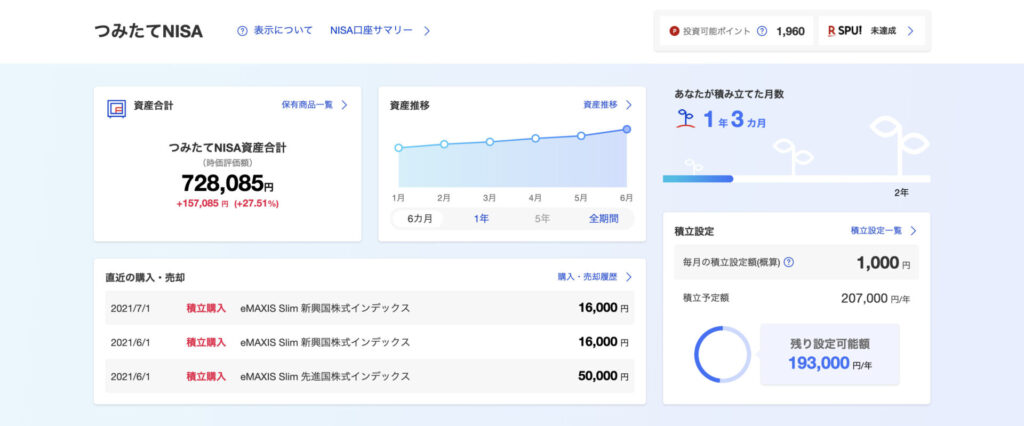
Task: Click the help icon beside 表示について
Action: [x=242, y=31]
